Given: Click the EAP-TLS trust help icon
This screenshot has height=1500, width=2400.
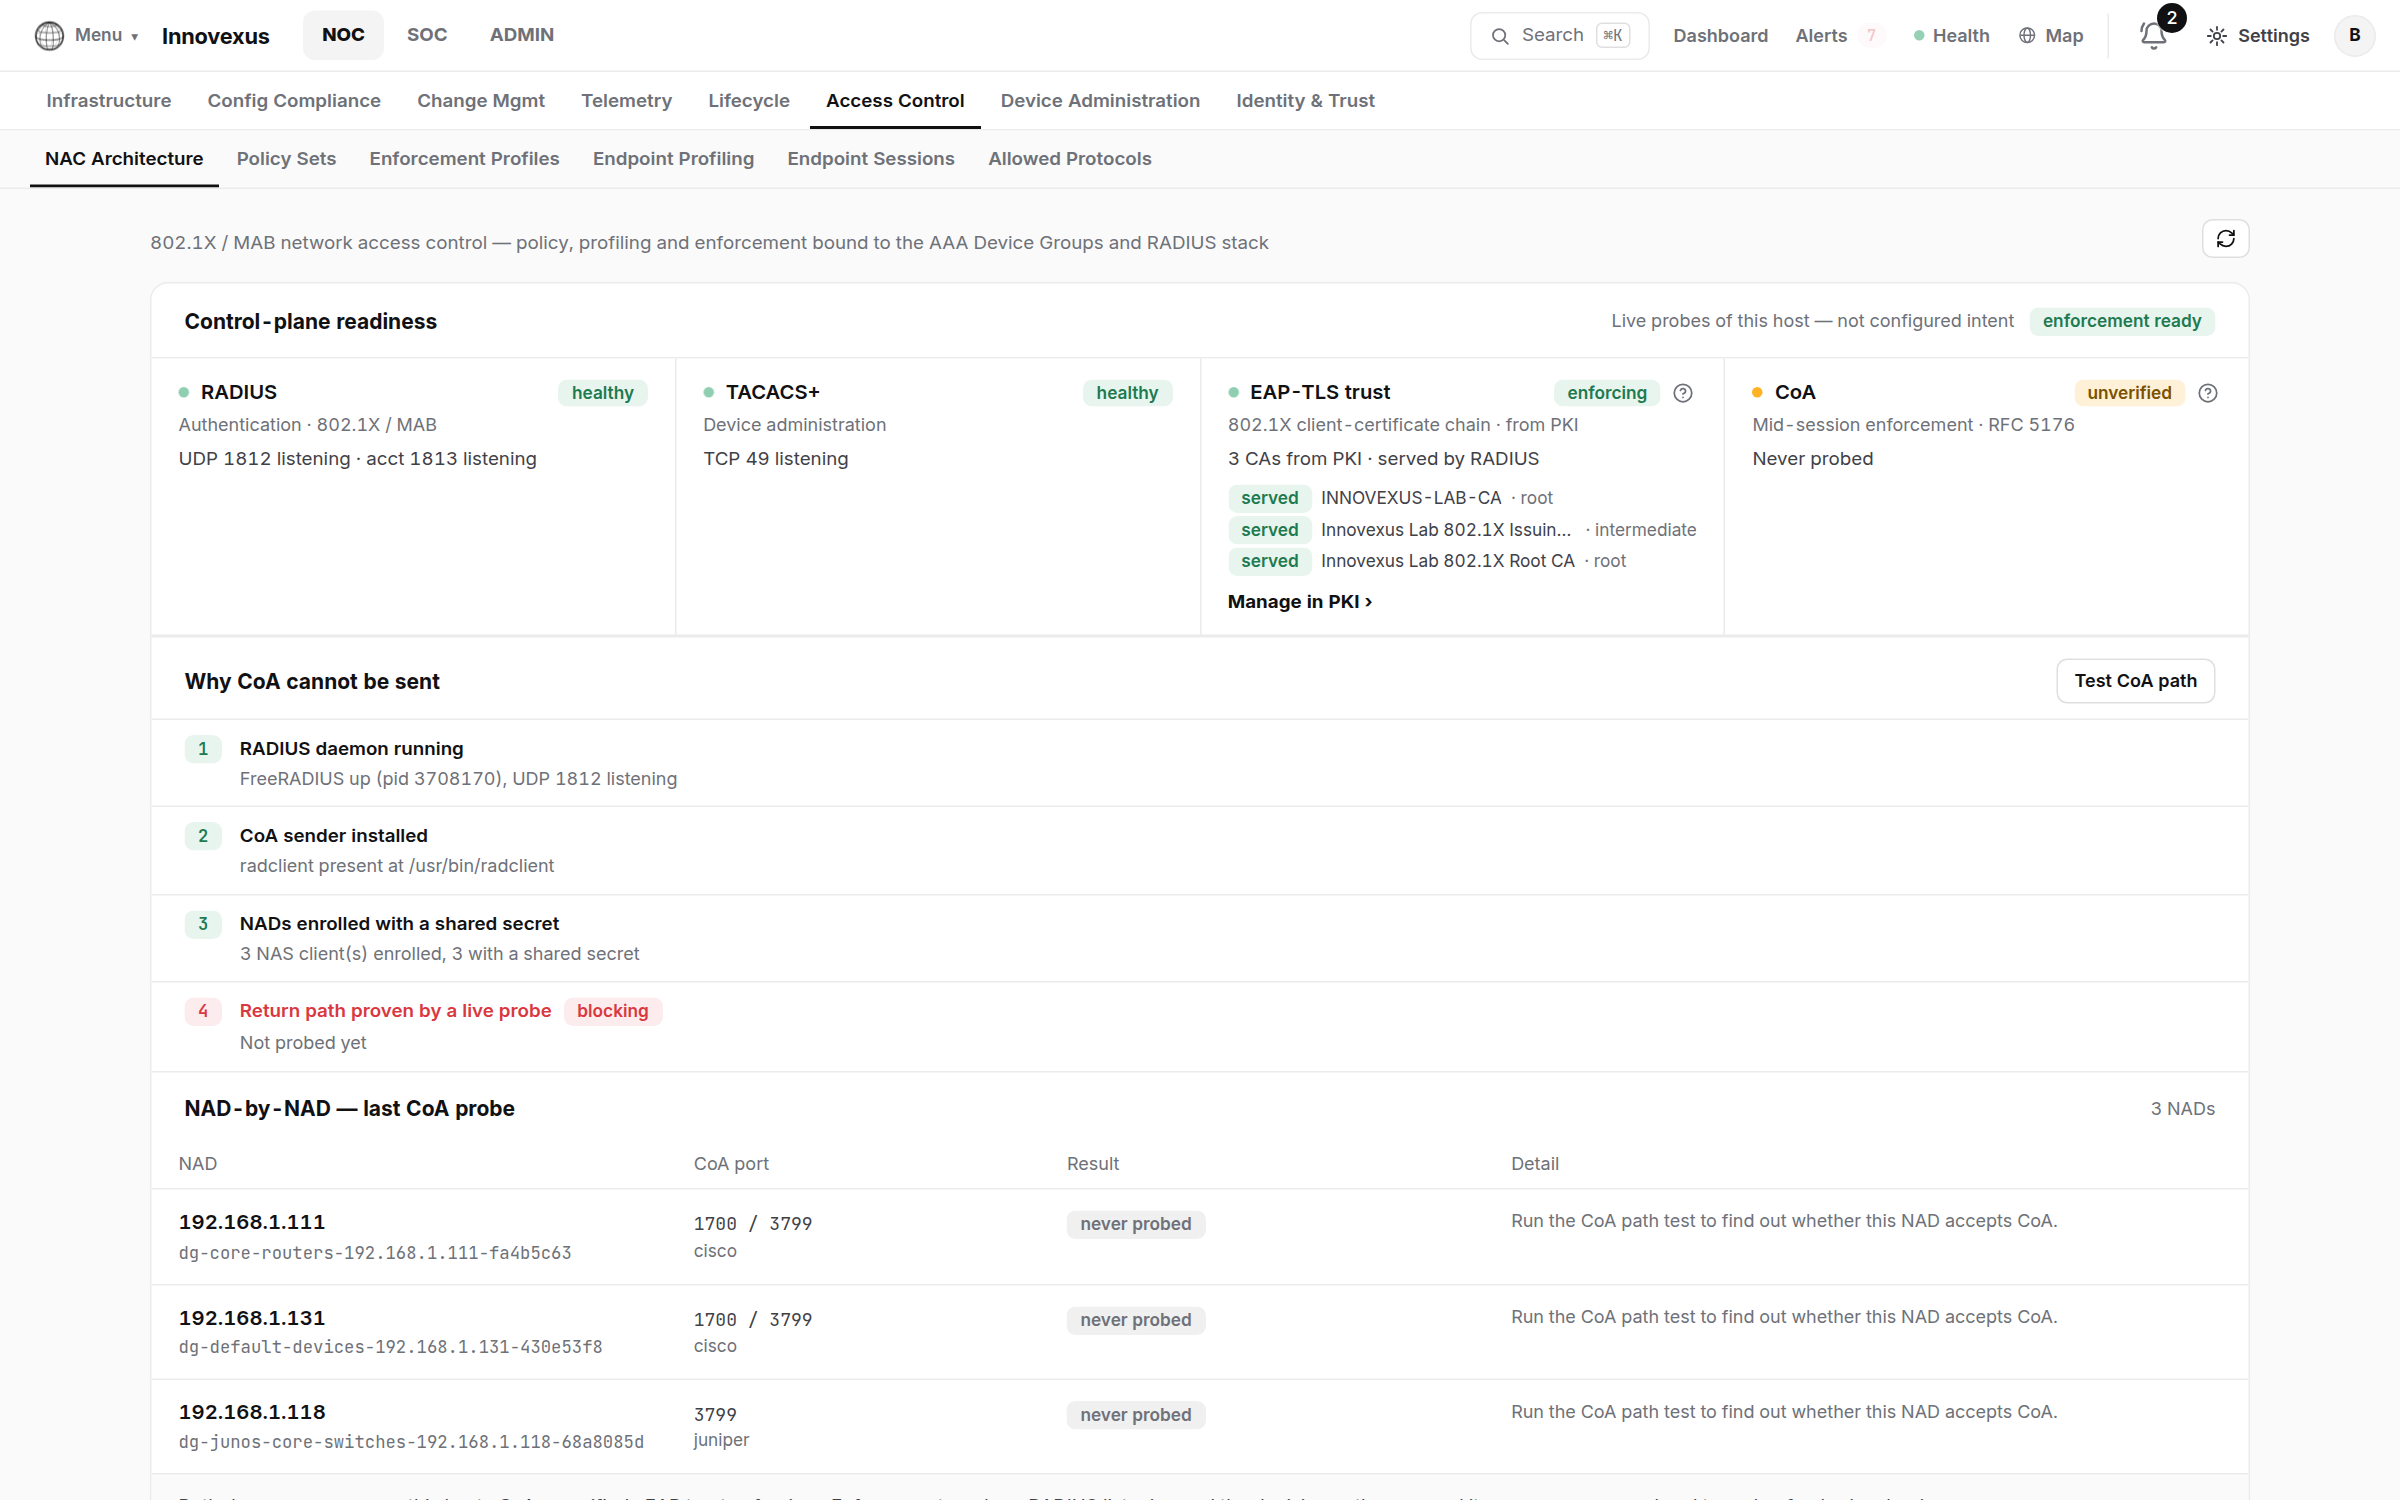Looking at the screenshot, I should tap(1683, 393).
